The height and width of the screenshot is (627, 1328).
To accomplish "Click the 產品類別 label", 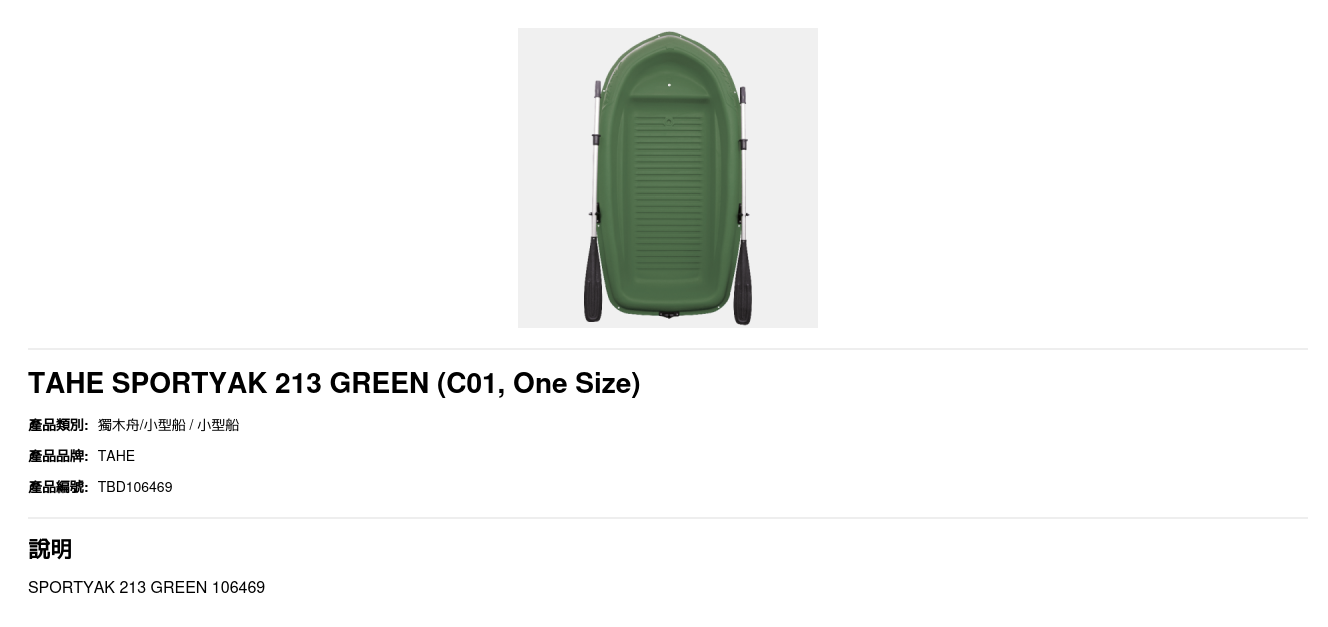I will click(x=58, y=425).
